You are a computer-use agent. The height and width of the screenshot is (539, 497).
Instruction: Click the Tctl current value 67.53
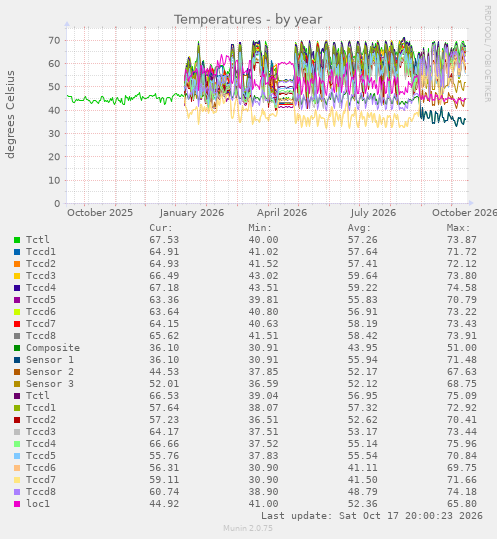(164, 240)
